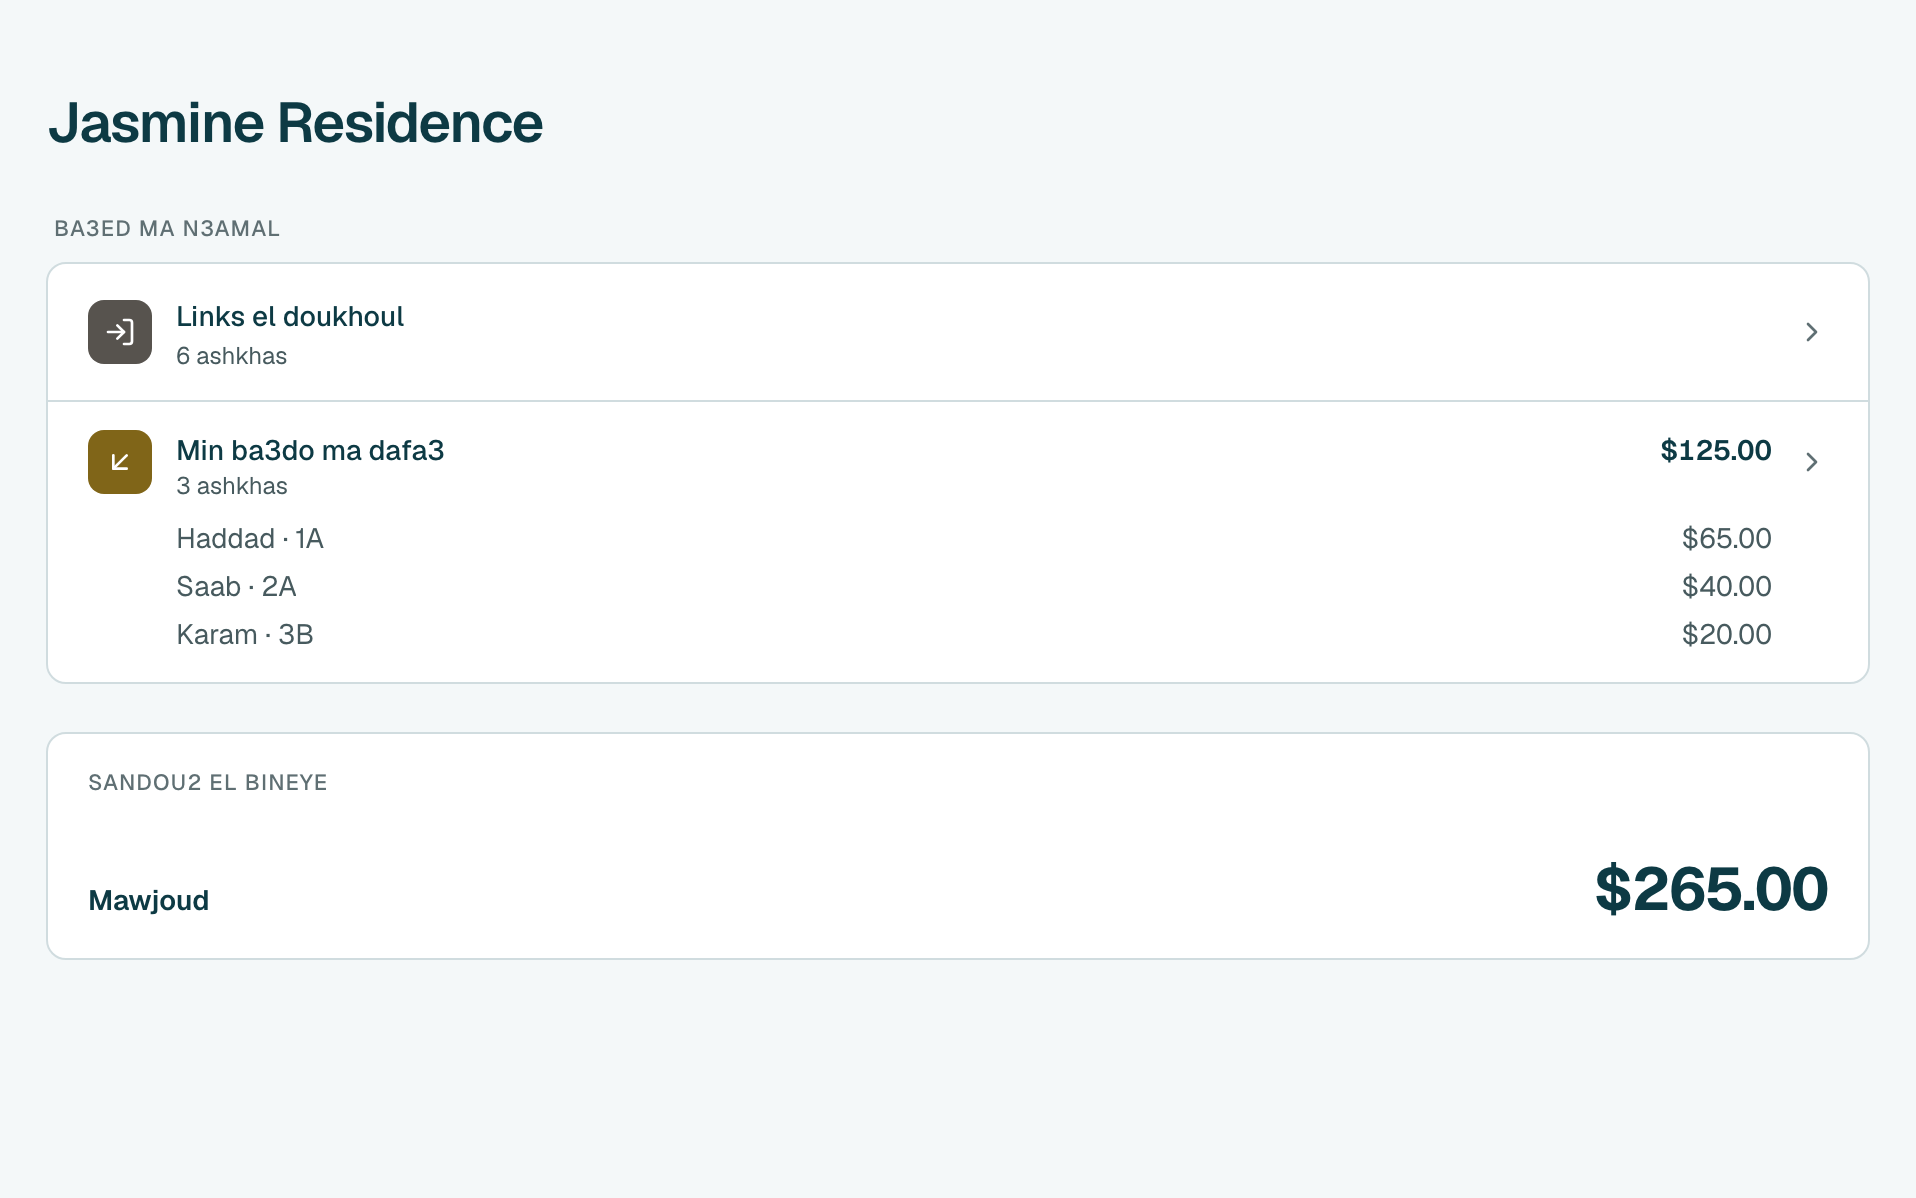Click the BA3ED MA N3AMAL section label

pyautogui.click(x=167, y=228)
